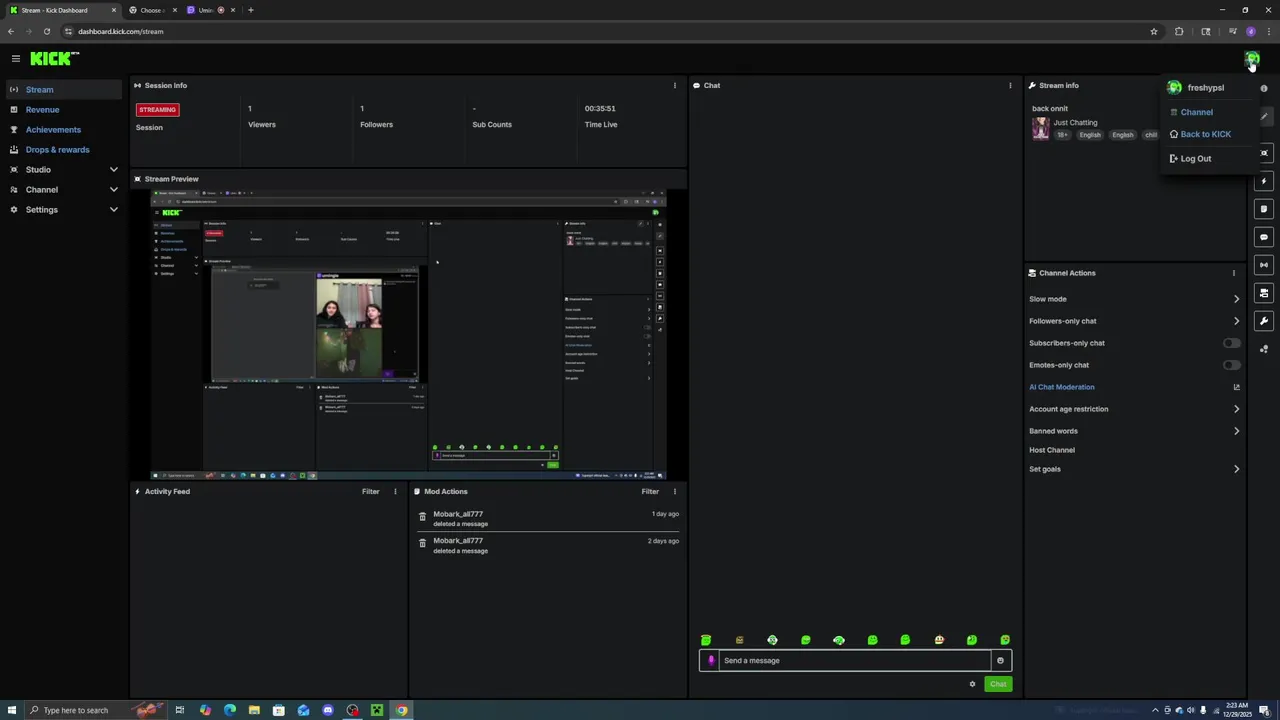Open the hamburger menu next to KICK logo
The width and height of the screenshot is (1280, 720).
(x=15, y=59)
